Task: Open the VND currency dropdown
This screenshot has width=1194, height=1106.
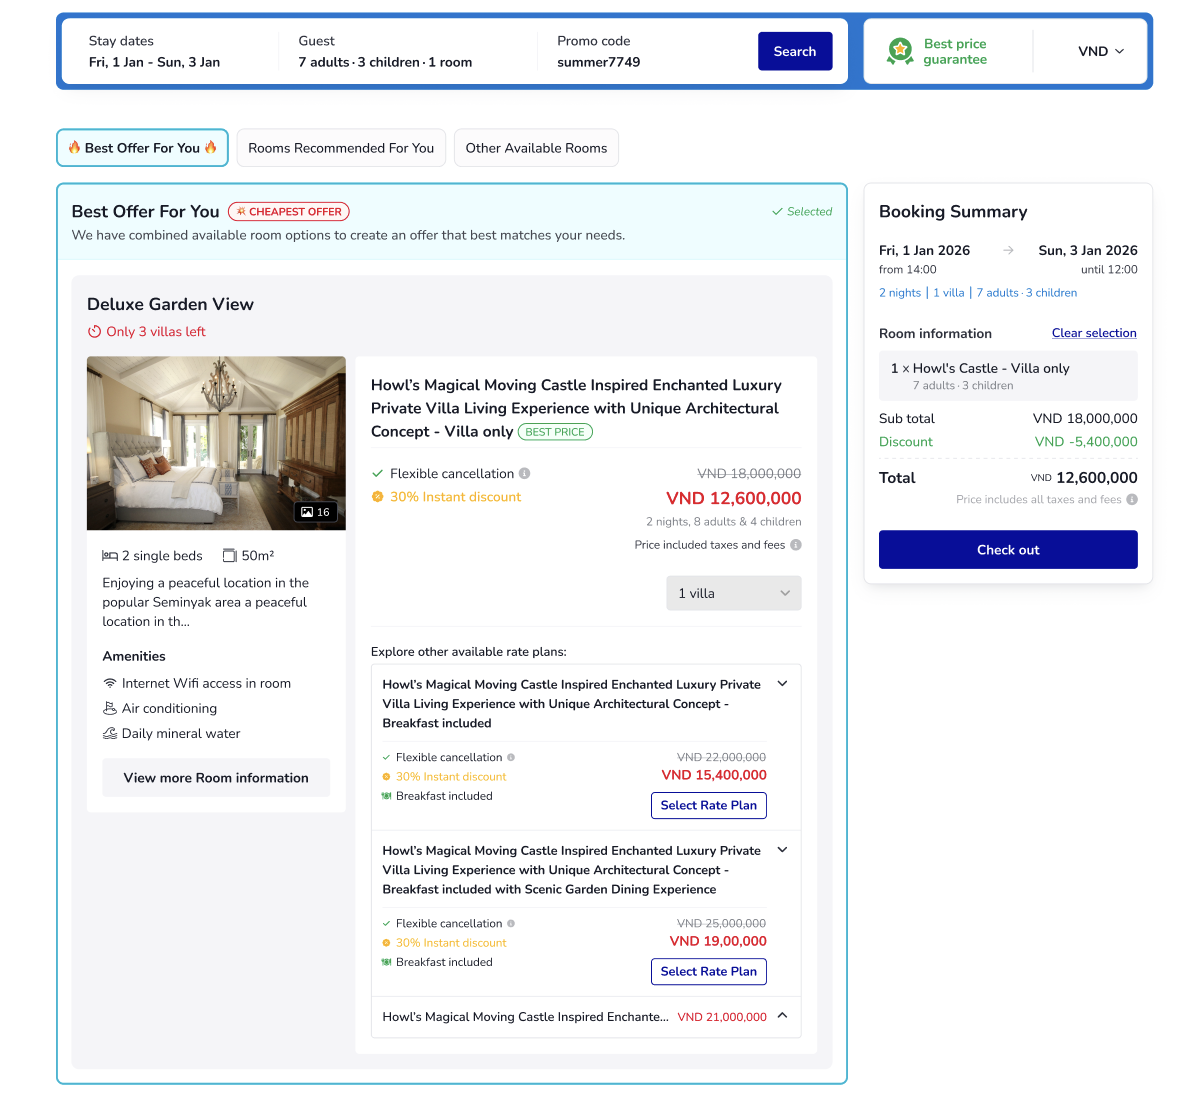Action: click(1100, 51)
